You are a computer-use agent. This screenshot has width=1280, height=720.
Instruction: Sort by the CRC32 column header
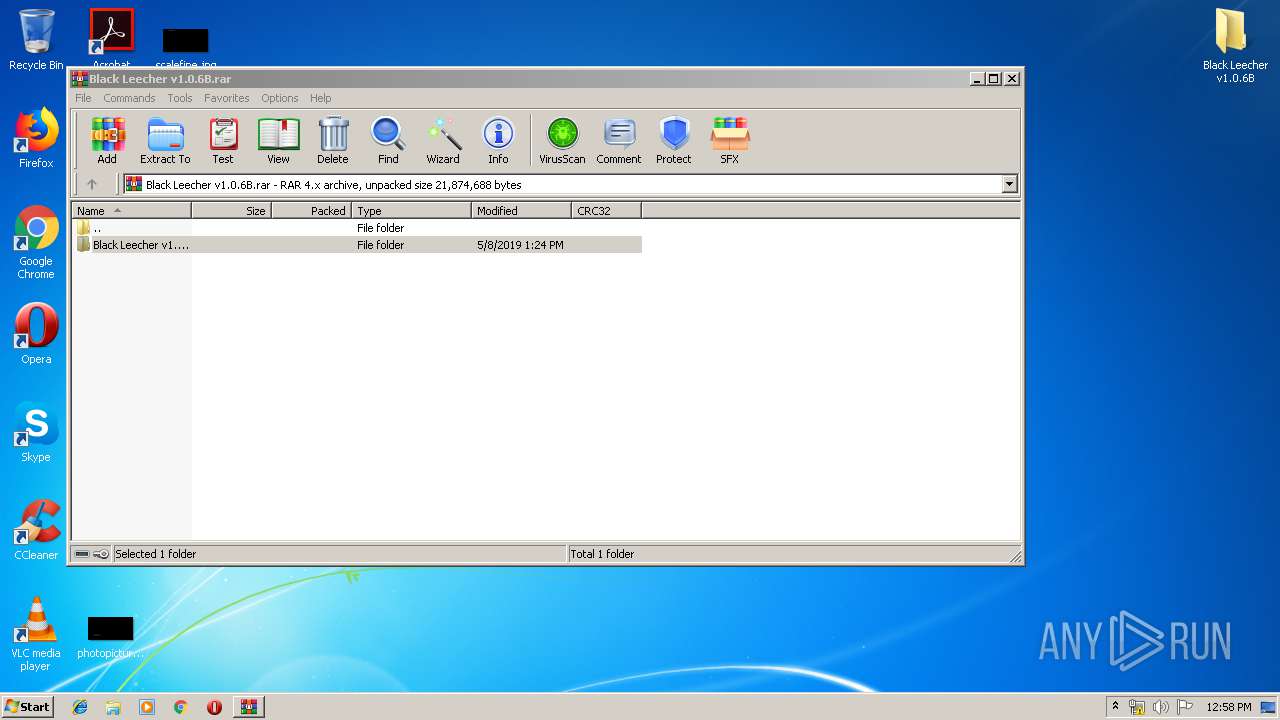tap(606, 211)
